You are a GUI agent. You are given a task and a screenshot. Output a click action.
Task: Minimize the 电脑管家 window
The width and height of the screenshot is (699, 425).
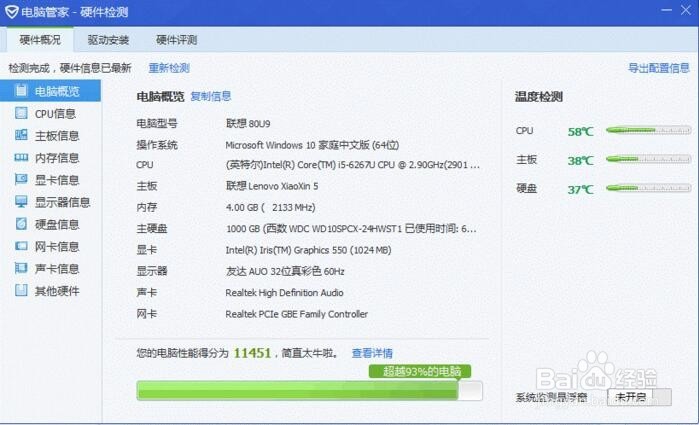click(x=666, y=10)
